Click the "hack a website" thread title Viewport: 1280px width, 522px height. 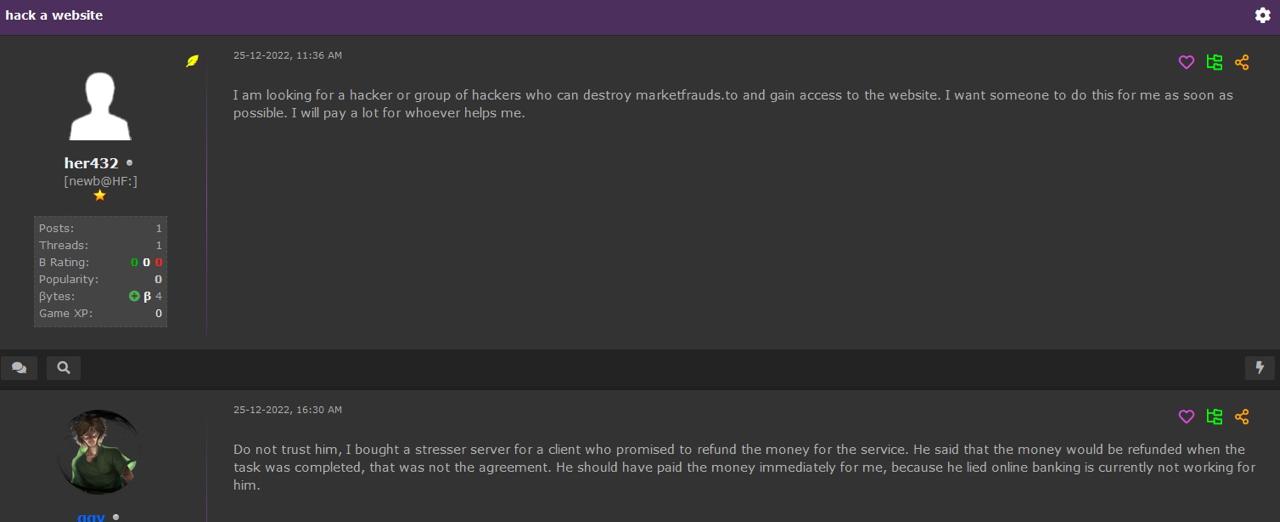point(54,15)
